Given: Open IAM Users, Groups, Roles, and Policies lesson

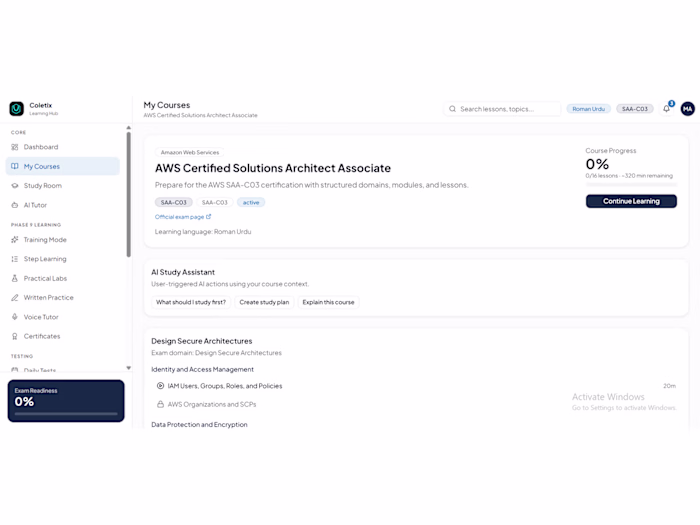Looking at the screenshot, I should tap(416, 386).
